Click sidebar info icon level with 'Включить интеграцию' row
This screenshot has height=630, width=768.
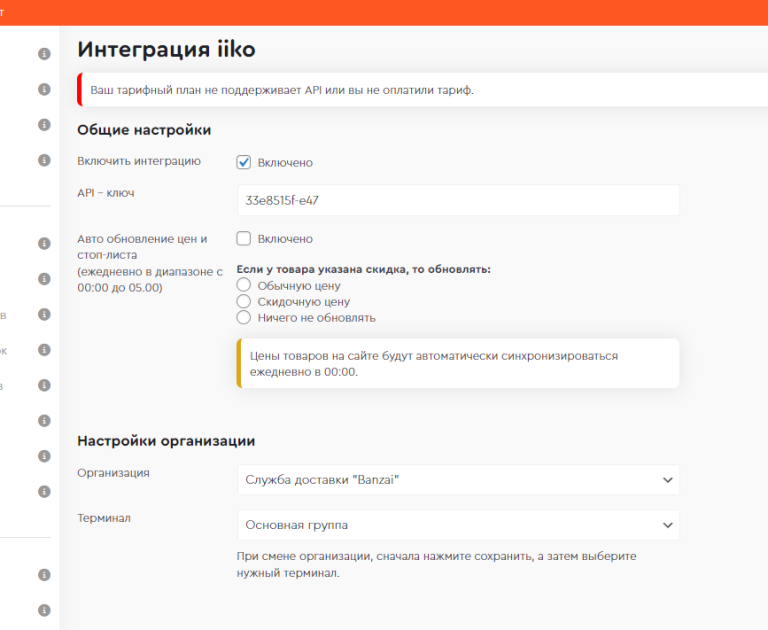click(44, 160)
